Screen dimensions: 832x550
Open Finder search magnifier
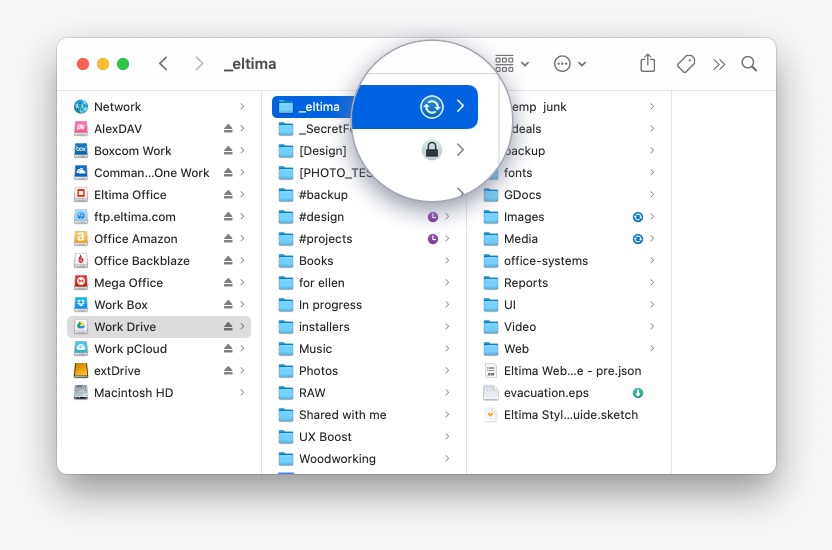click(x=749, y=64)
